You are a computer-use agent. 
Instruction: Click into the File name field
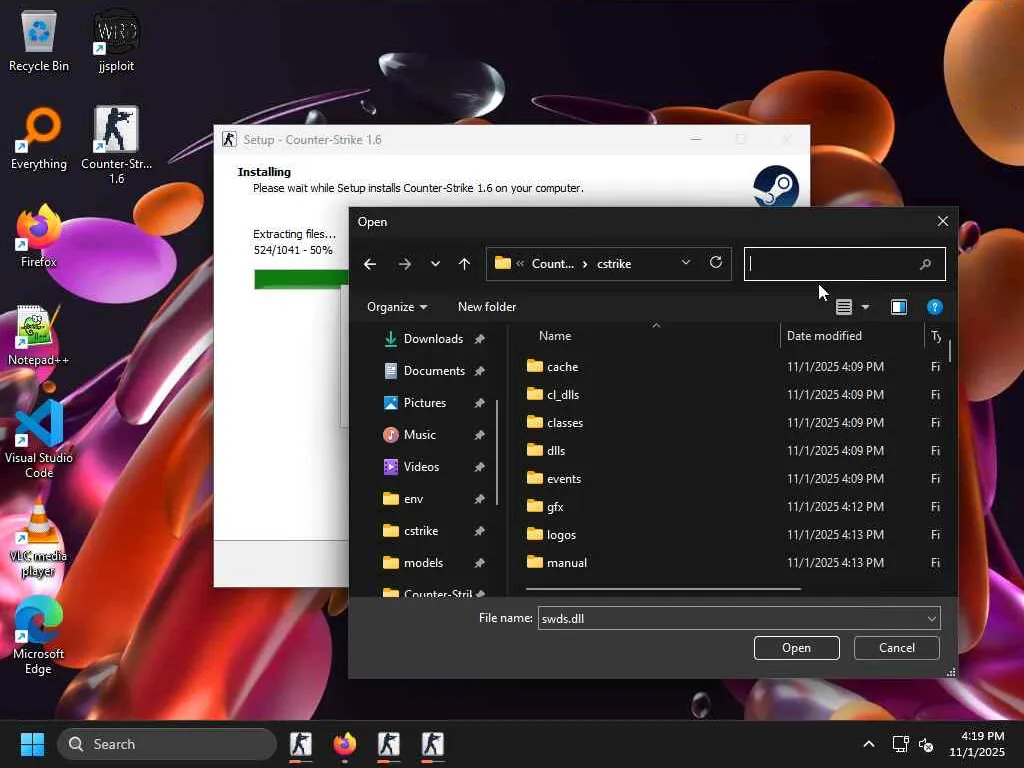pos(731,618)
